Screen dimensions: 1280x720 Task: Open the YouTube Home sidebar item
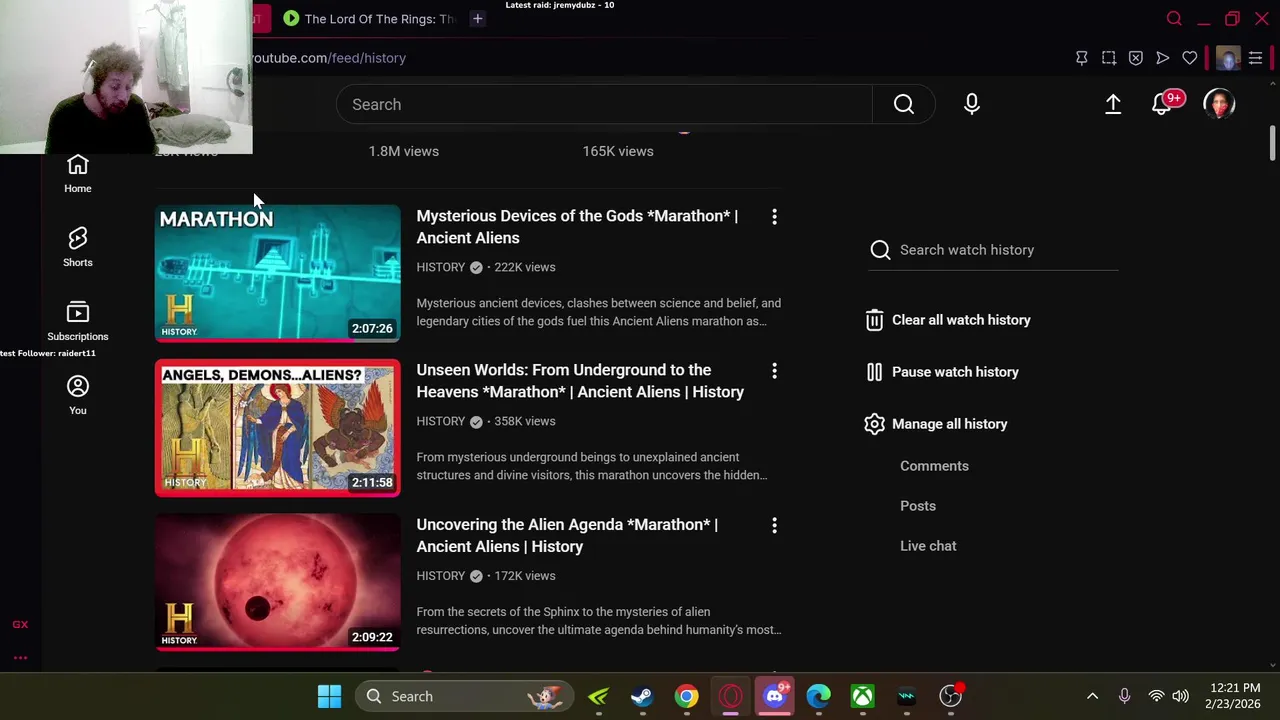click(77, 173)
